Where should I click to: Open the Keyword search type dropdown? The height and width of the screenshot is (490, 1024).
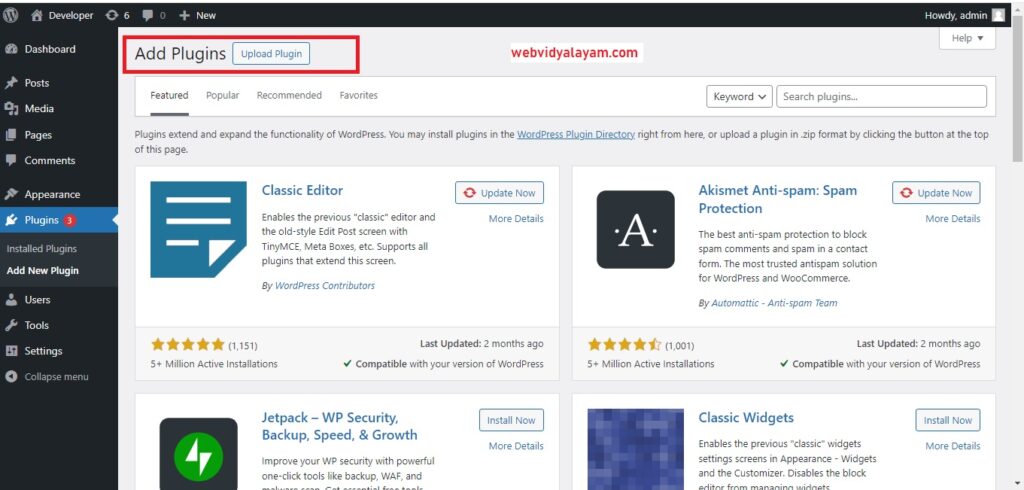739,97
